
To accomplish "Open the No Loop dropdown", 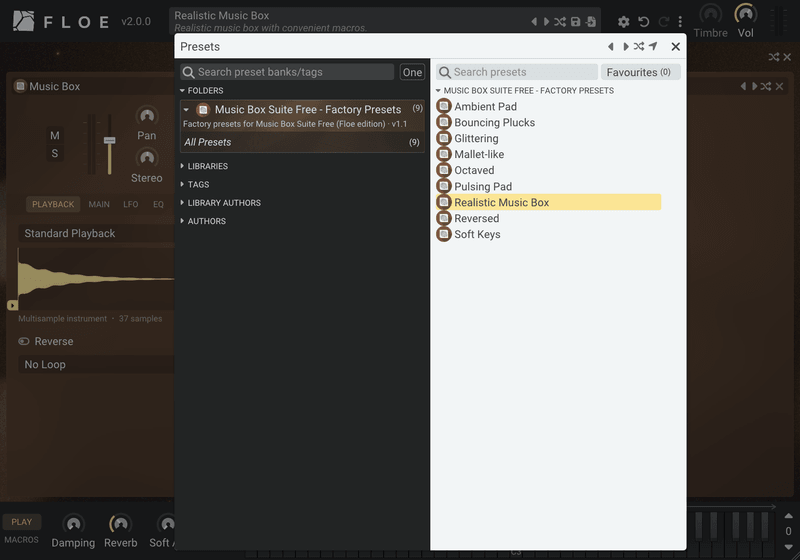I will coord(97,365).
